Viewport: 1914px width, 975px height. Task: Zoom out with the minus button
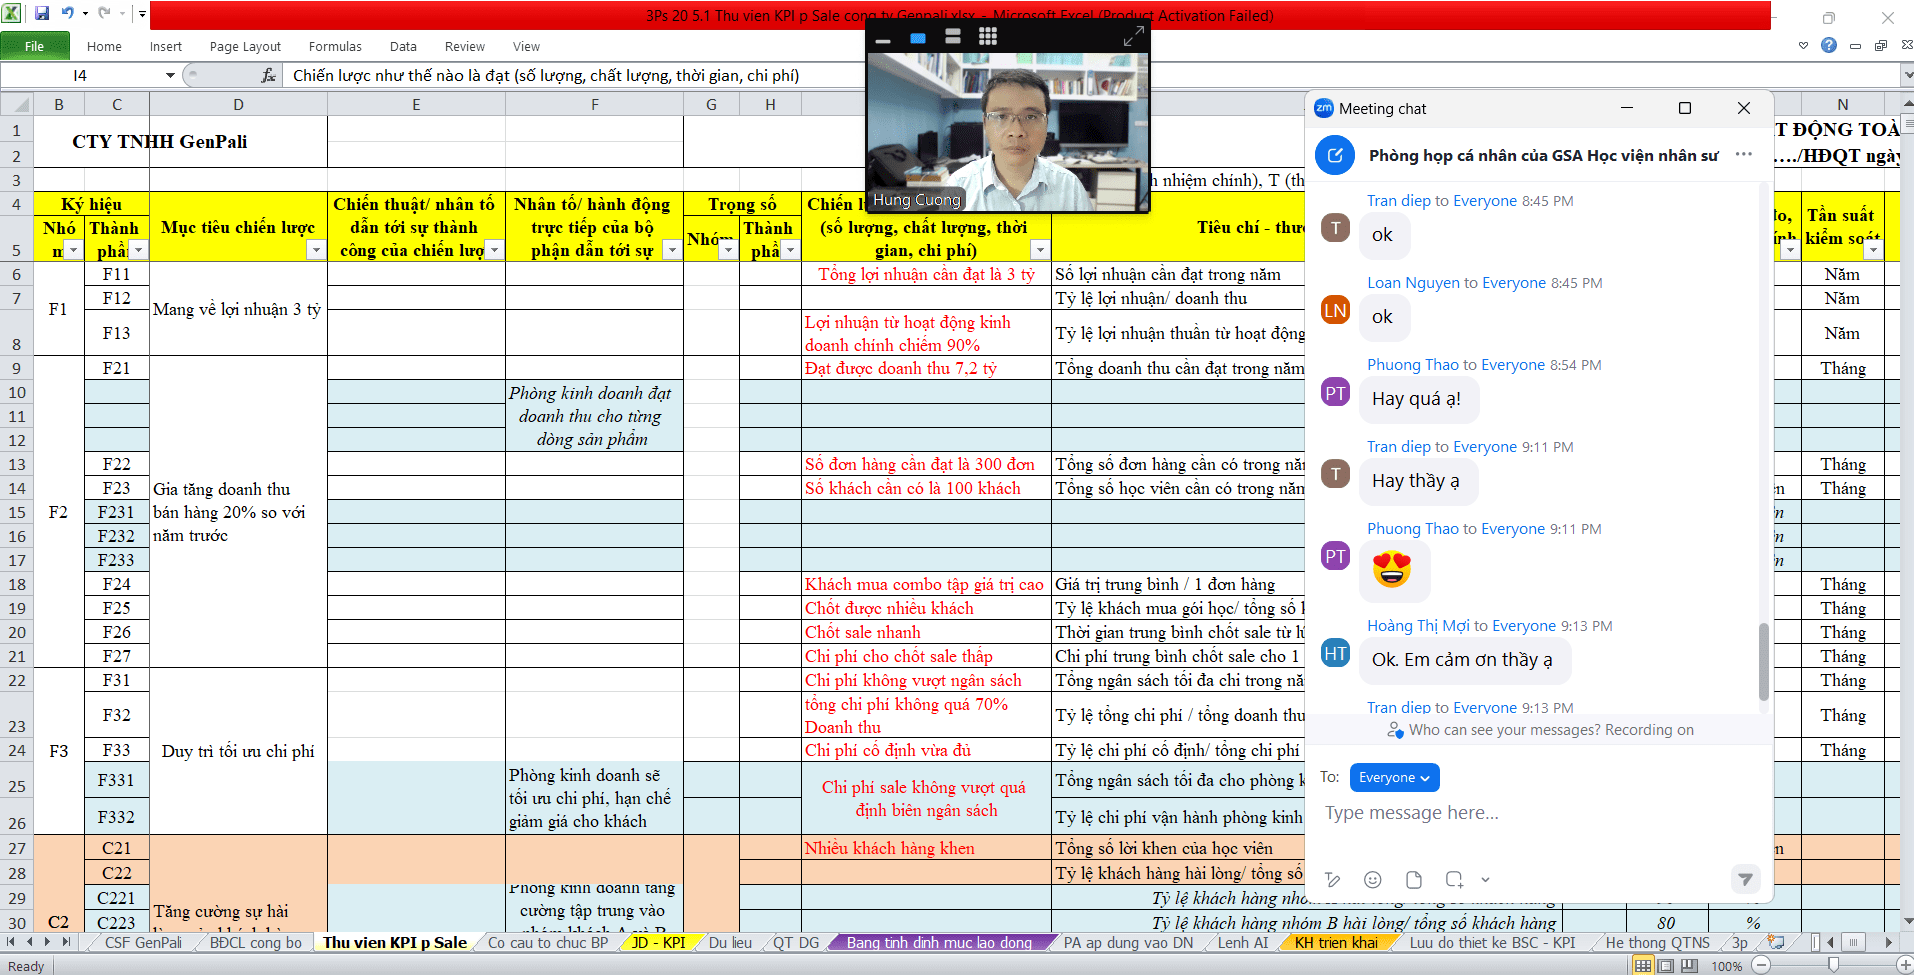(1761, 966)
